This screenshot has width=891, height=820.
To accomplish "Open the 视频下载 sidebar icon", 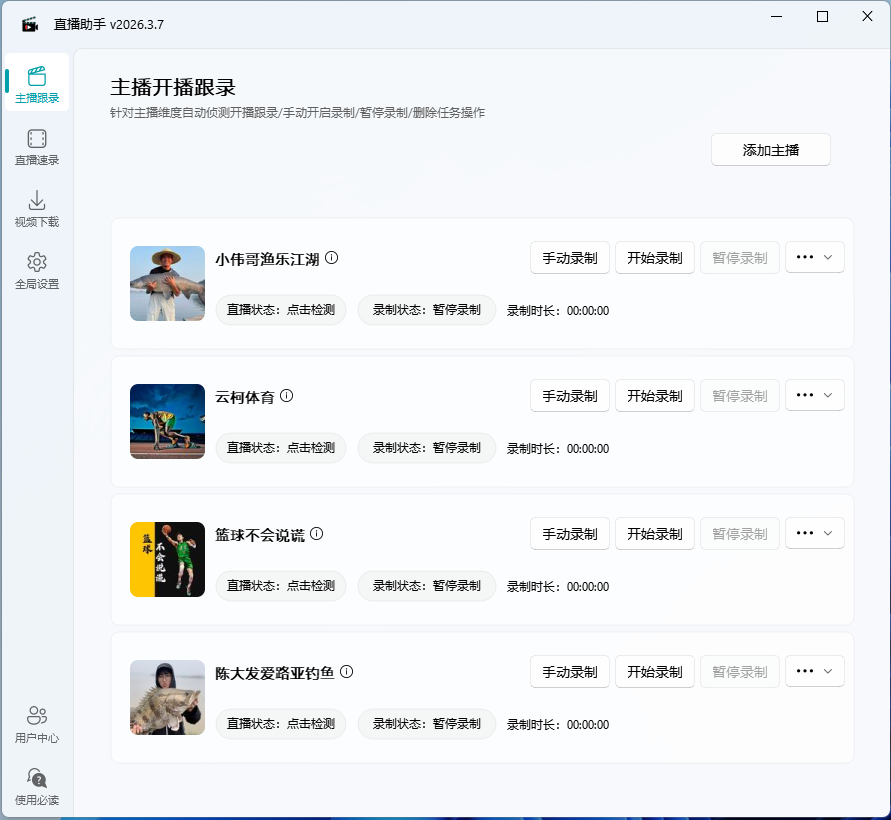I will click(x=36, y=208).
